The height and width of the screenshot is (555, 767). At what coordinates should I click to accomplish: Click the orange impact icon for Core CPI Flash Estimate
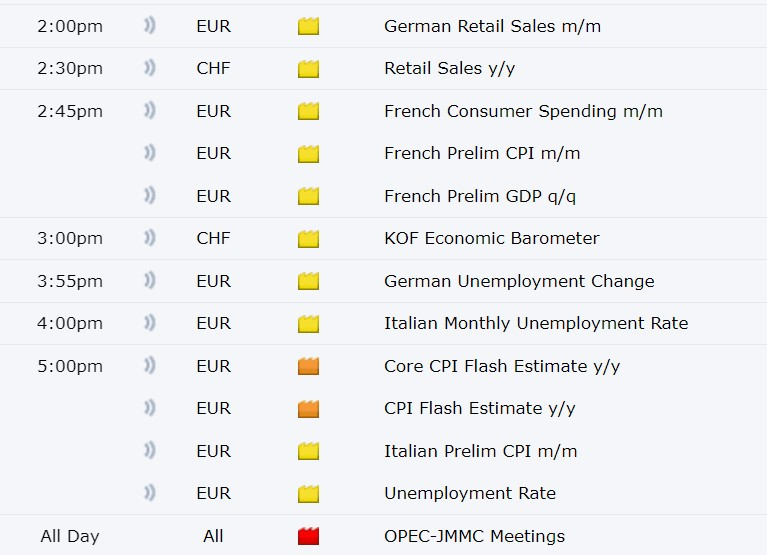pyautogui.click(x=308, y=366)
